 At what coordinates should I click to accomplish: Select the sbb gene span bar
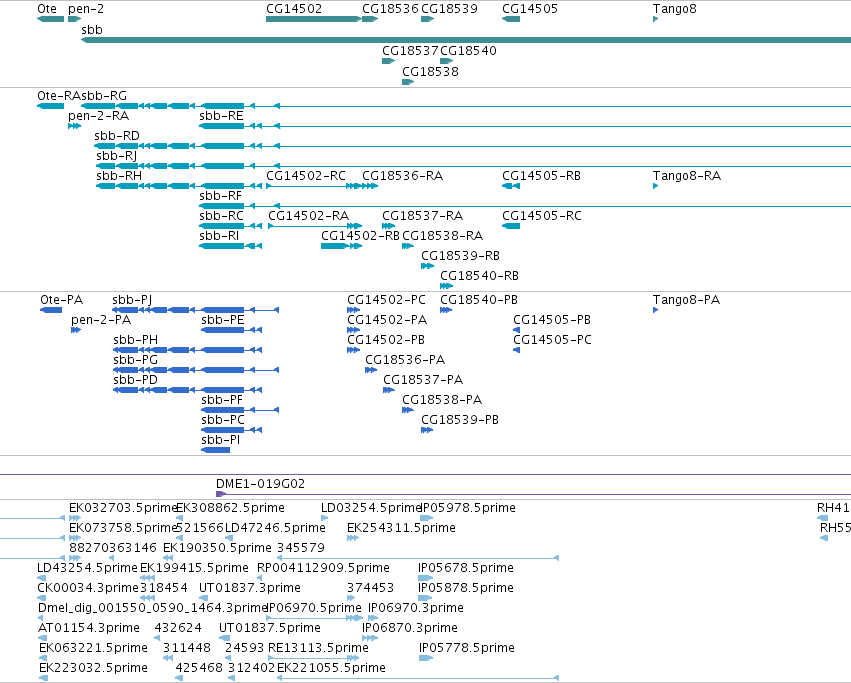point(466,40)
